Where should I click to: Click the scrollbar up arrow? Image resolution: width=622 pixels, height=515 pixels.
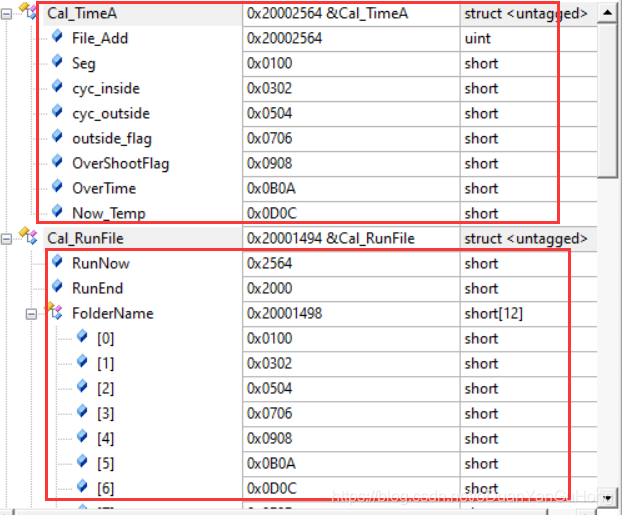tap(607, 12)
